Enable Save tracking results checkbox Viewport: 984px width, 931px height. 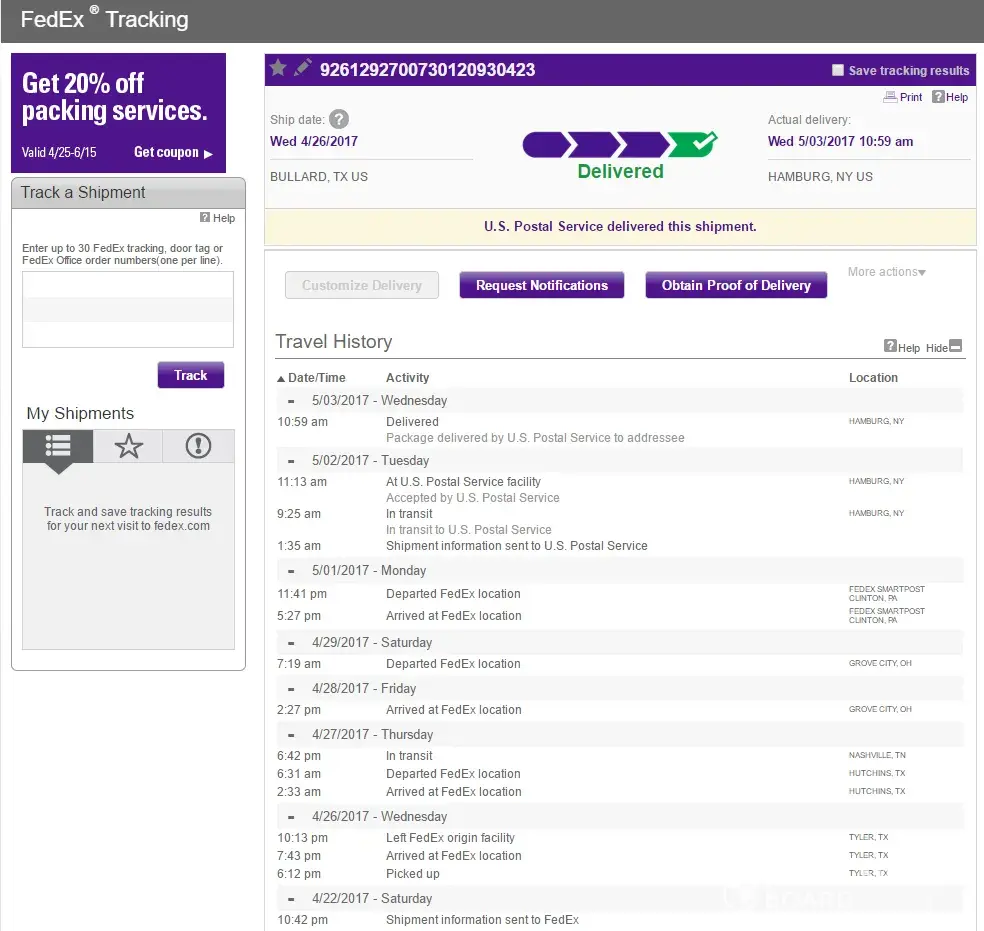[838, 71]
